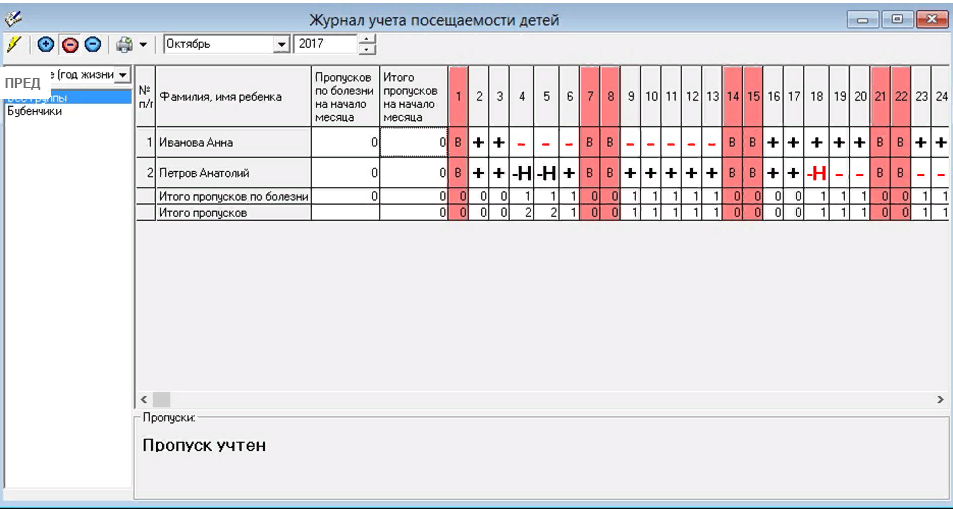Open the month dropdown showing Октябрь

281,44
